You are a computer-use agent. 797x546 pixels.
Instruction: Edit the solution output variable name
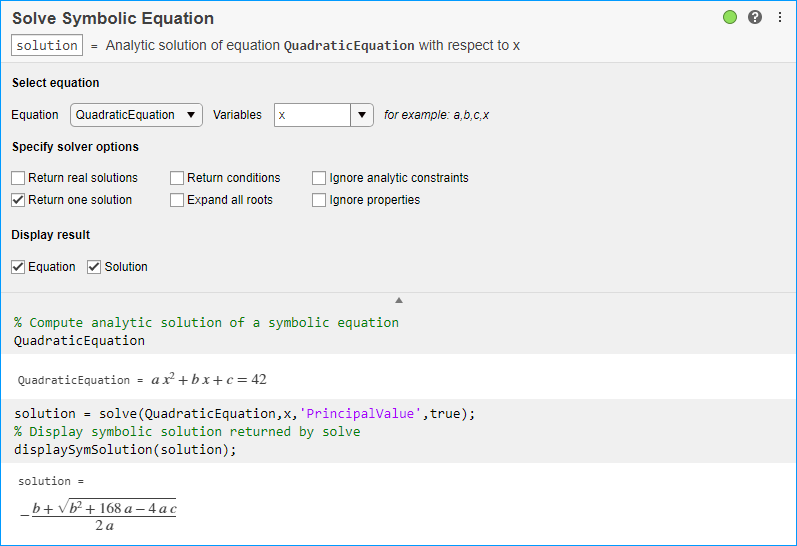[47, 46]
